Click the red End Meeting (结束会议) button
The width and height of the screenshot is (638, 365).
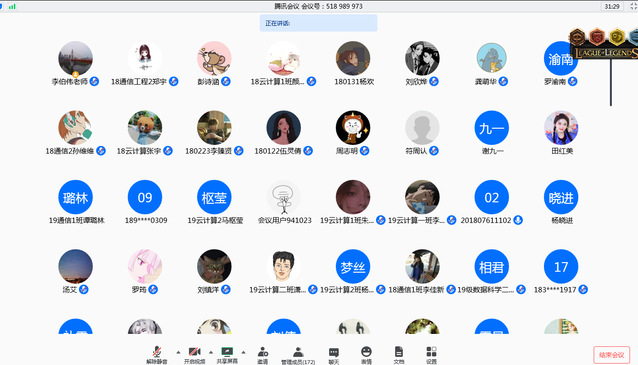[612, 355]
